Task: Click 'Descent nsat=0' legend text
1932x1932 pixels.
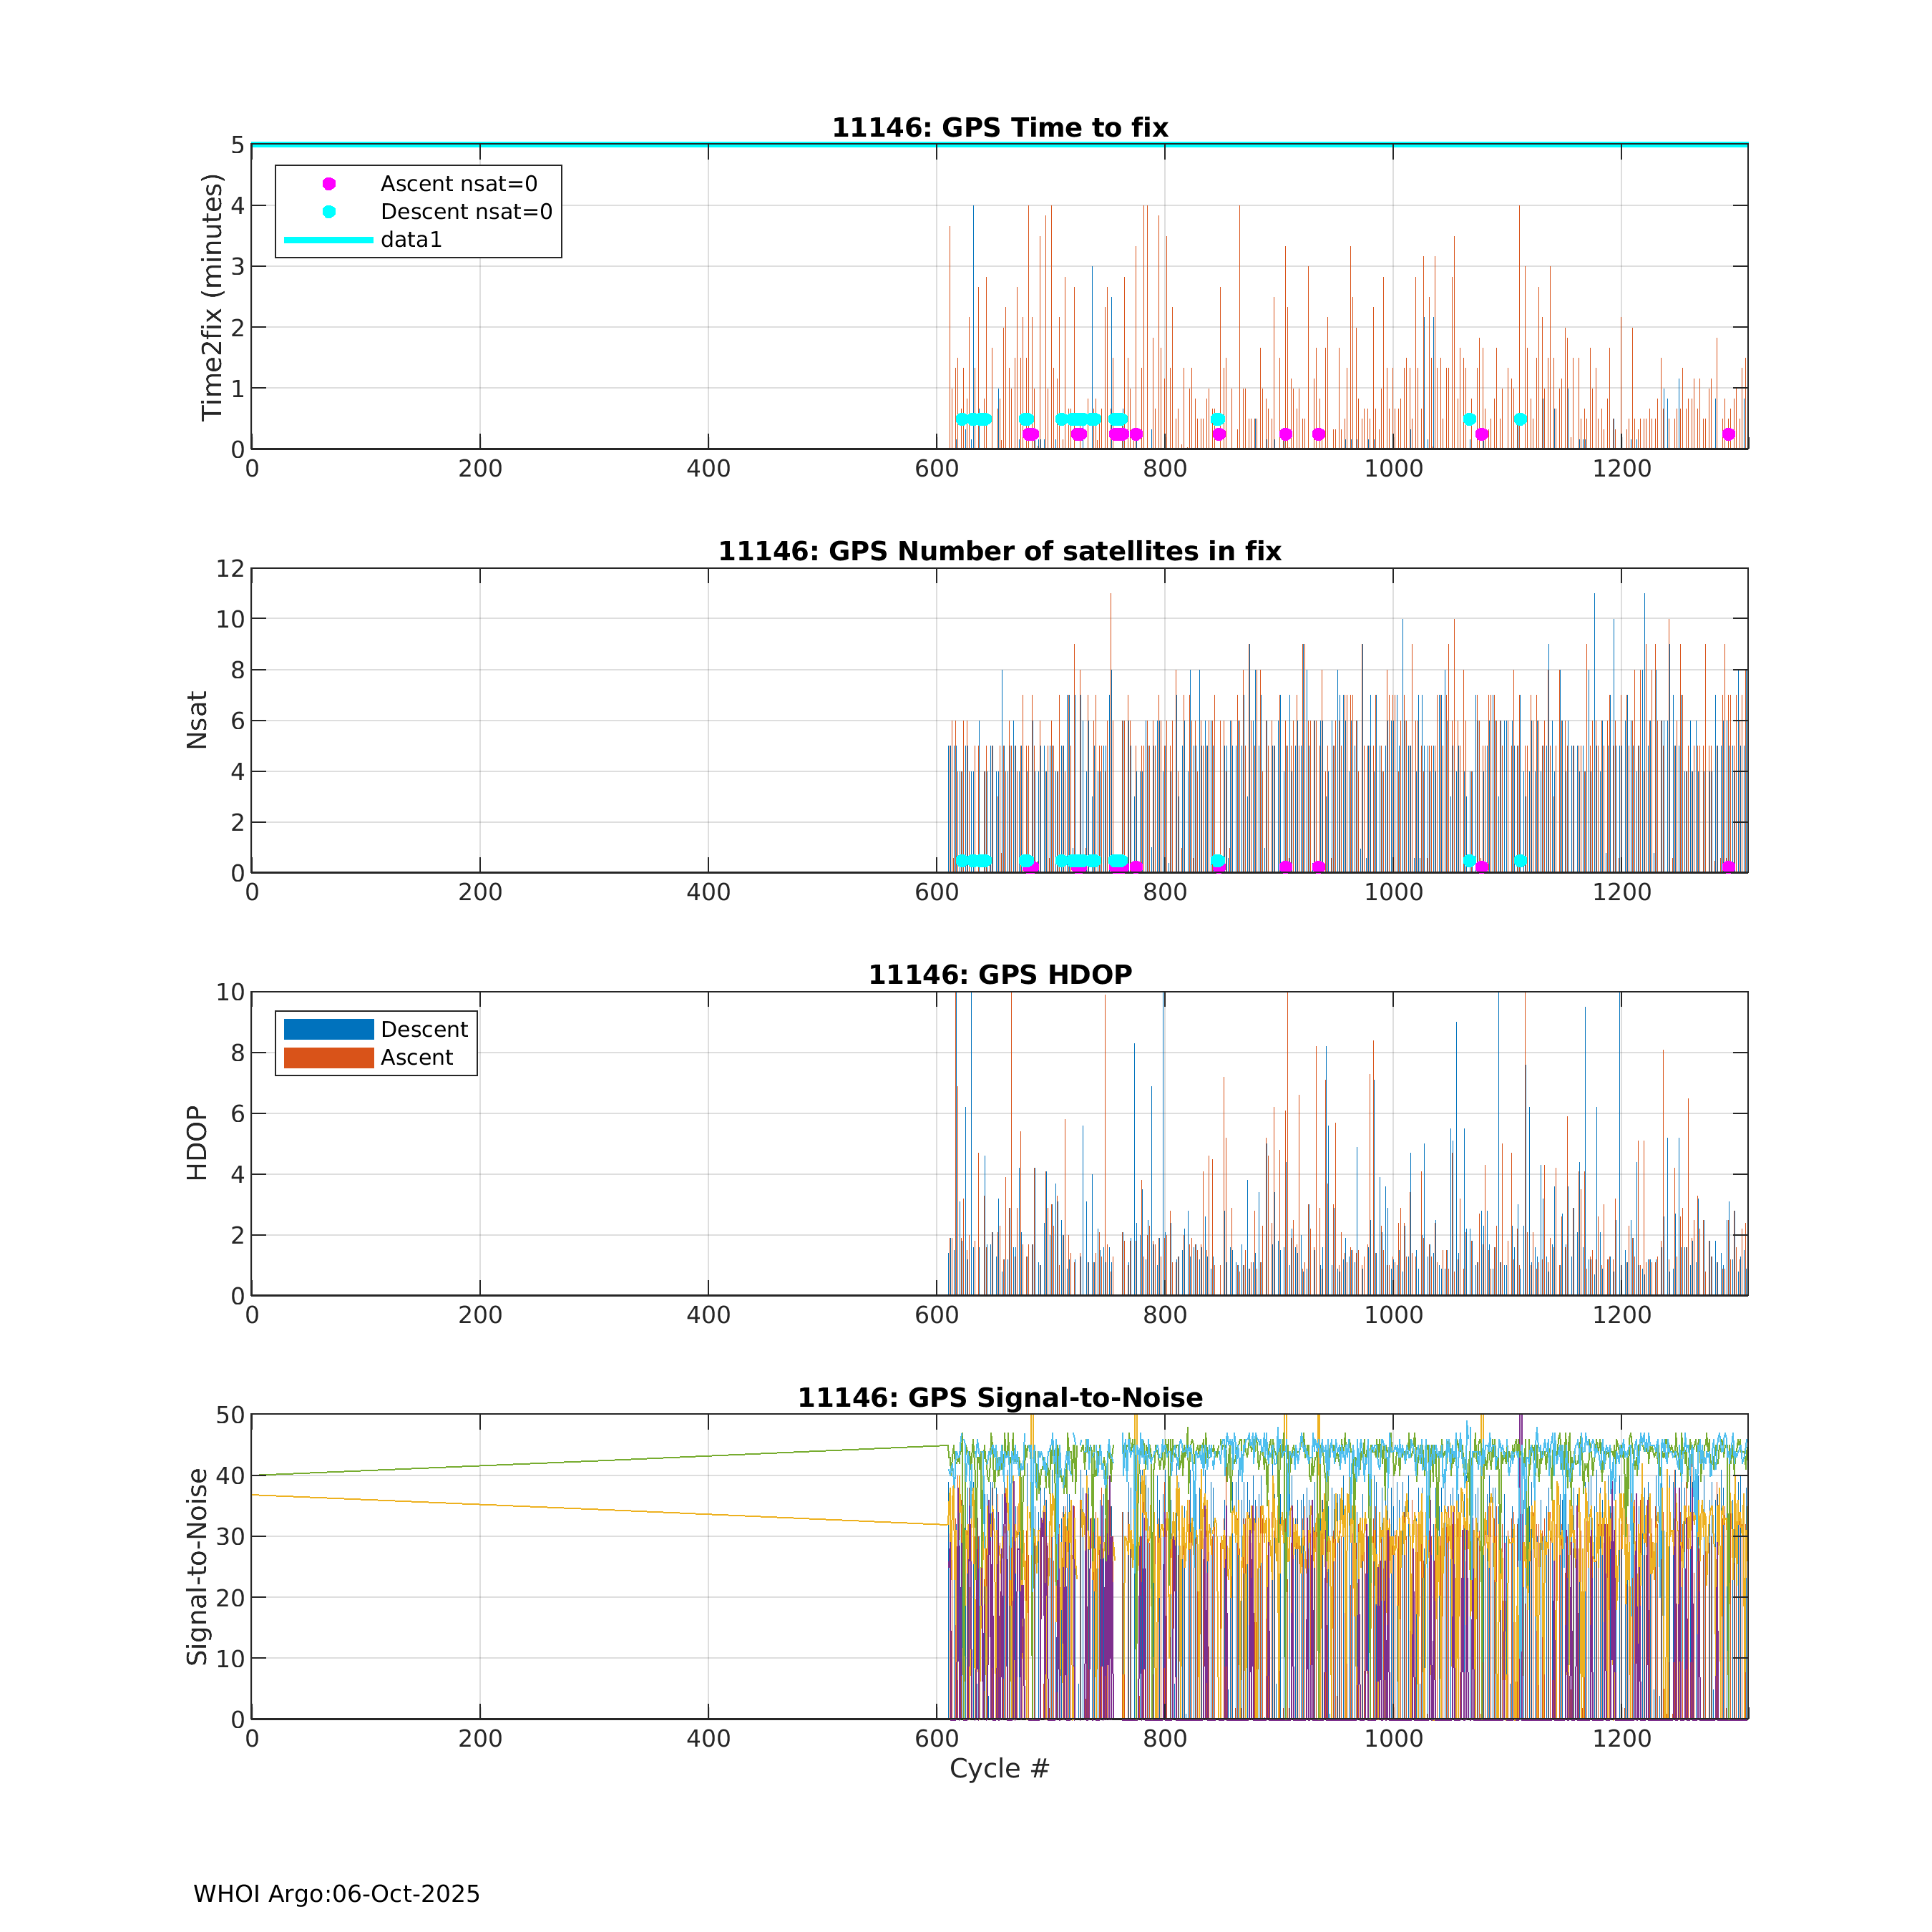Action: pos(466,212)
